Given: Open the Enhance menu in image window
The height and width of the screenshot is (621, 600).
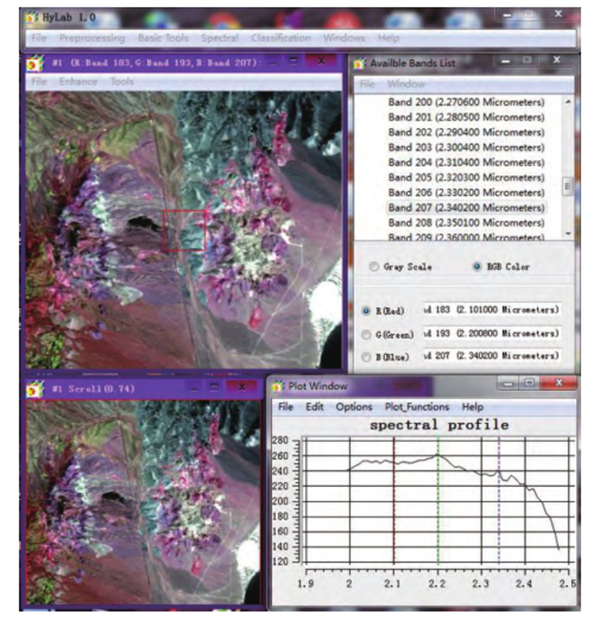Looking at the screenshot, I should click(78, 82).
